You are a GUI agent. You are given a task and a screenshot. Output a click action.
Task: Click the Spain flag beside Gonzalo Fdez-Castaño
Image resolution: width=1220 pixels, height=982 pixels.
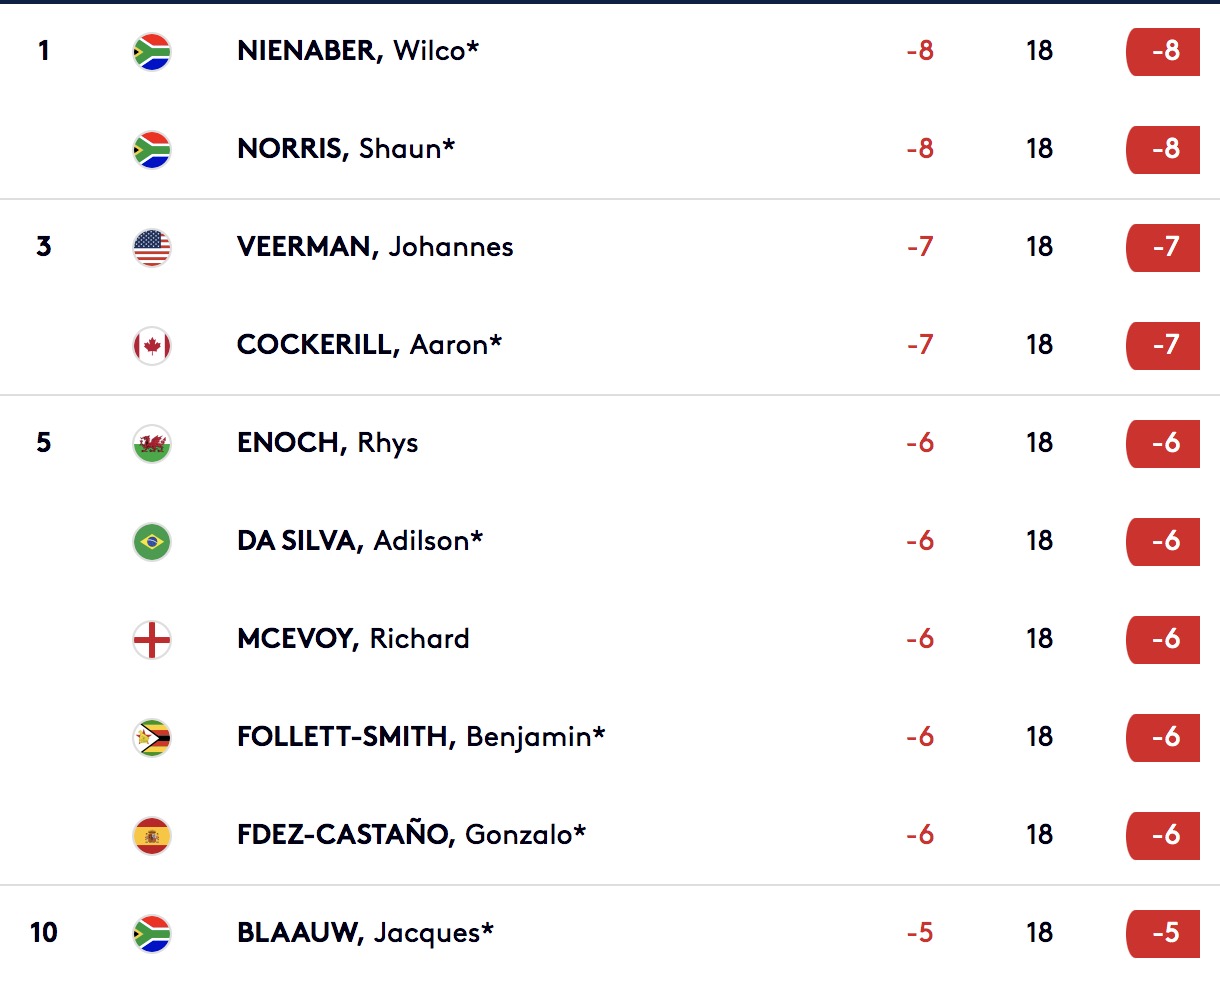[x=152, y=835]
